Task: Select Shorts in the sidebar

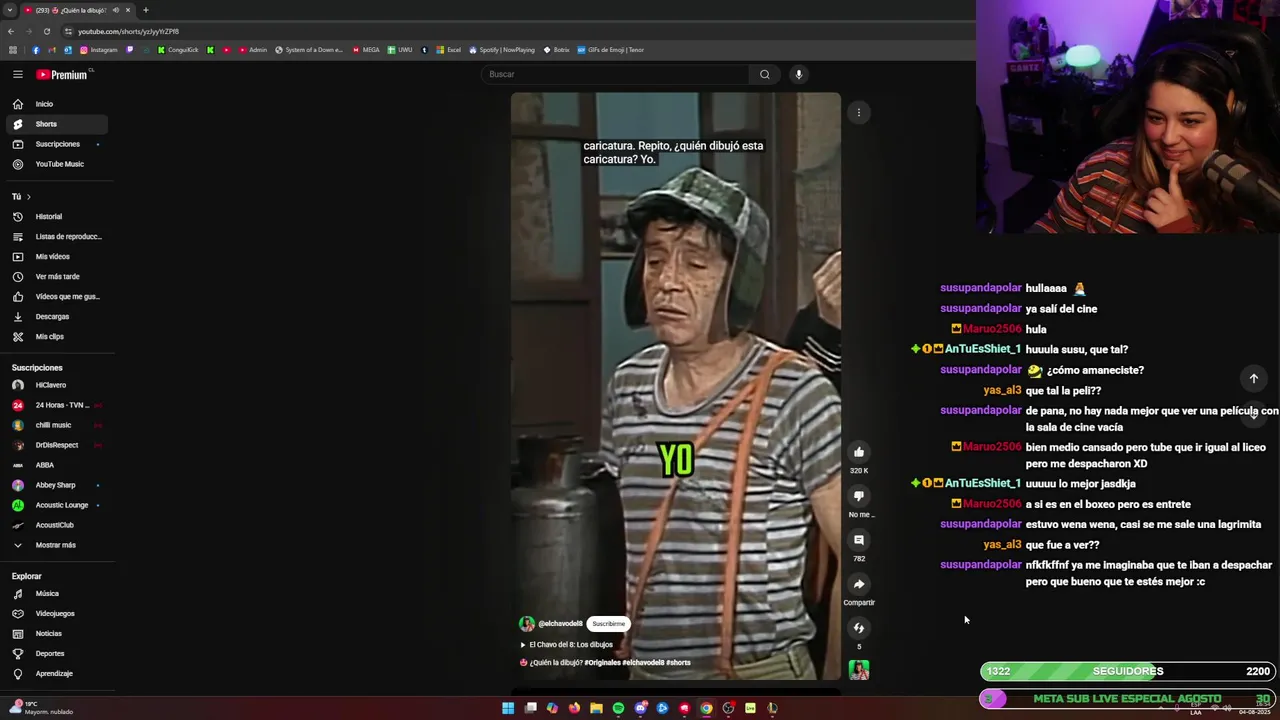Action: (56, 124)
